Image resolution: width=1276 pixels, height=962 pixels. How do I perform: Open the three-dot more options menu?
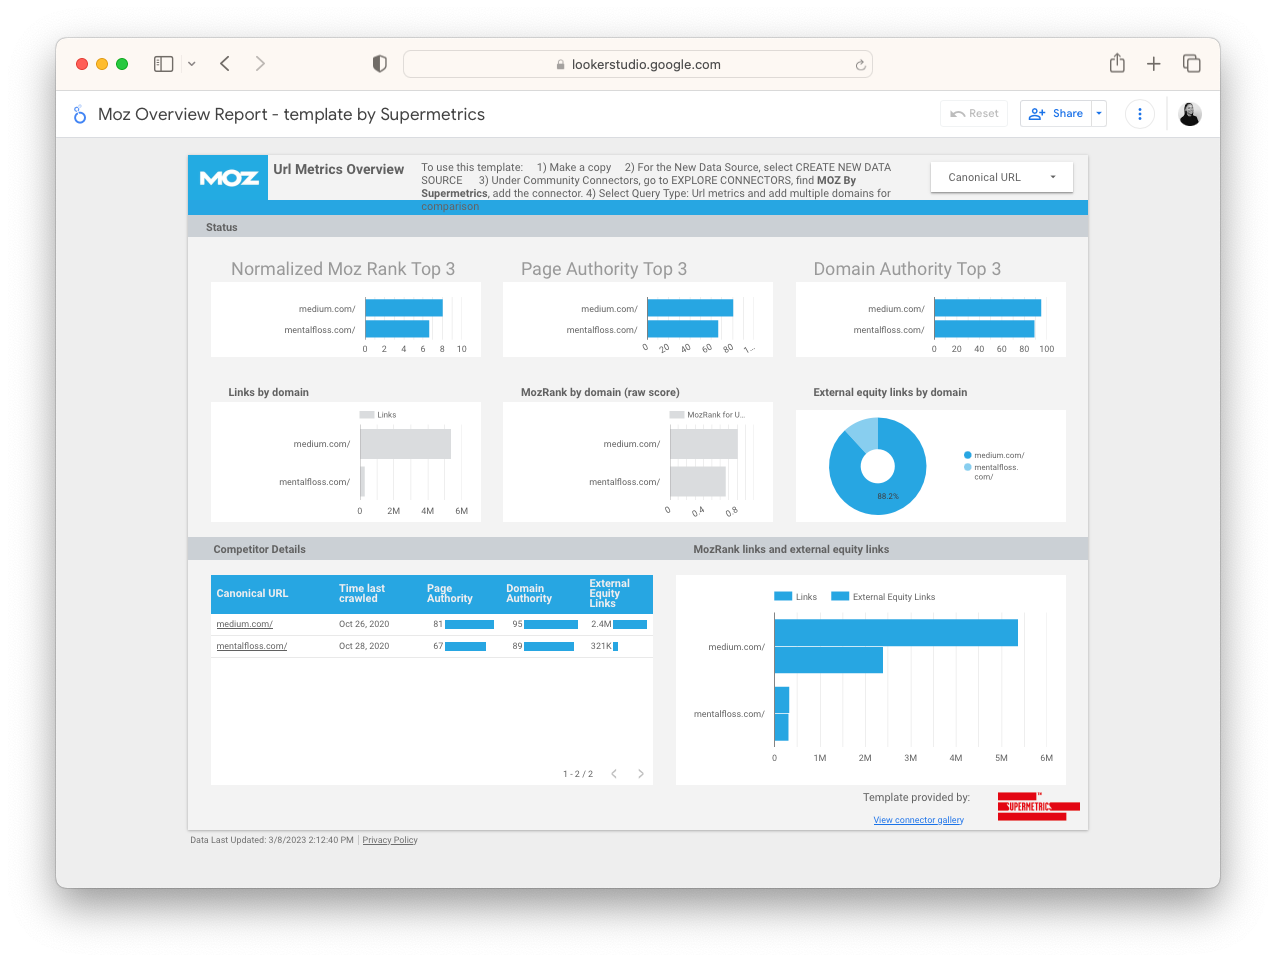[x=1140, y=114]
